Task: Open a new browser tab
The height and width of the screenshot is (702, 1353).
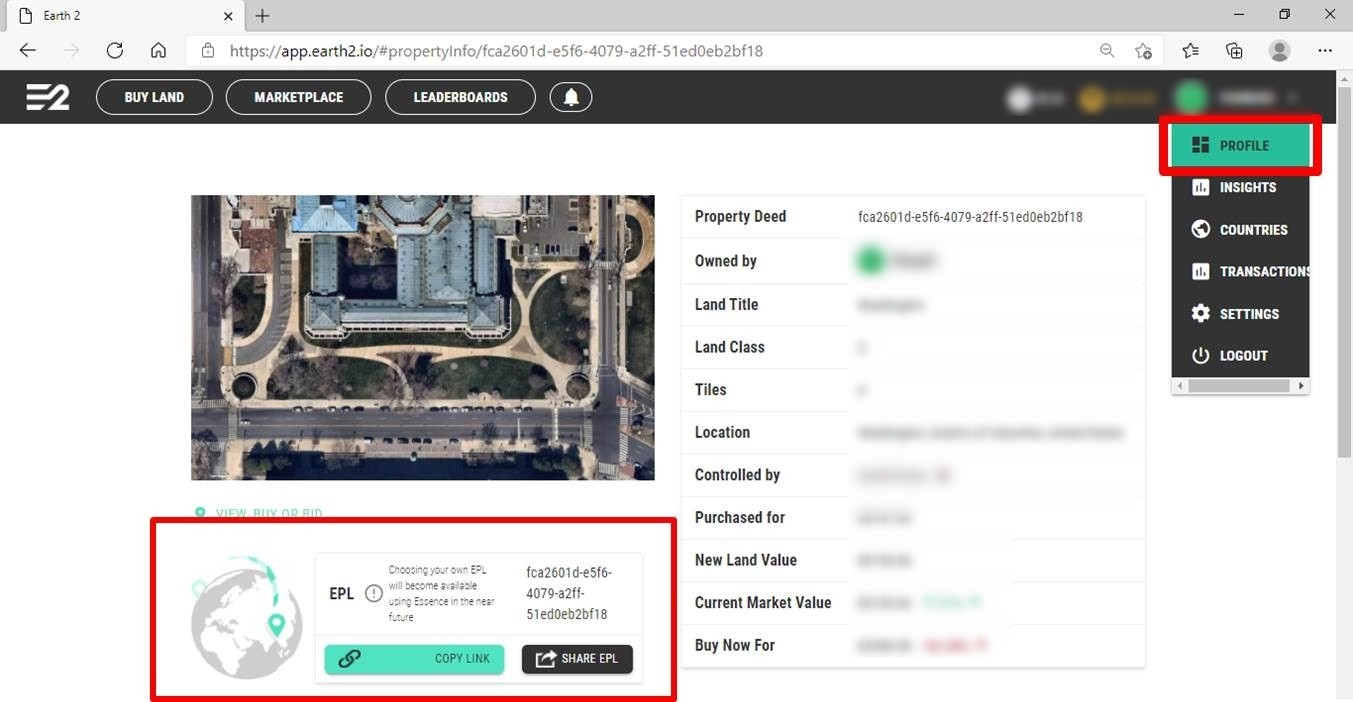Action: (262, 16)
